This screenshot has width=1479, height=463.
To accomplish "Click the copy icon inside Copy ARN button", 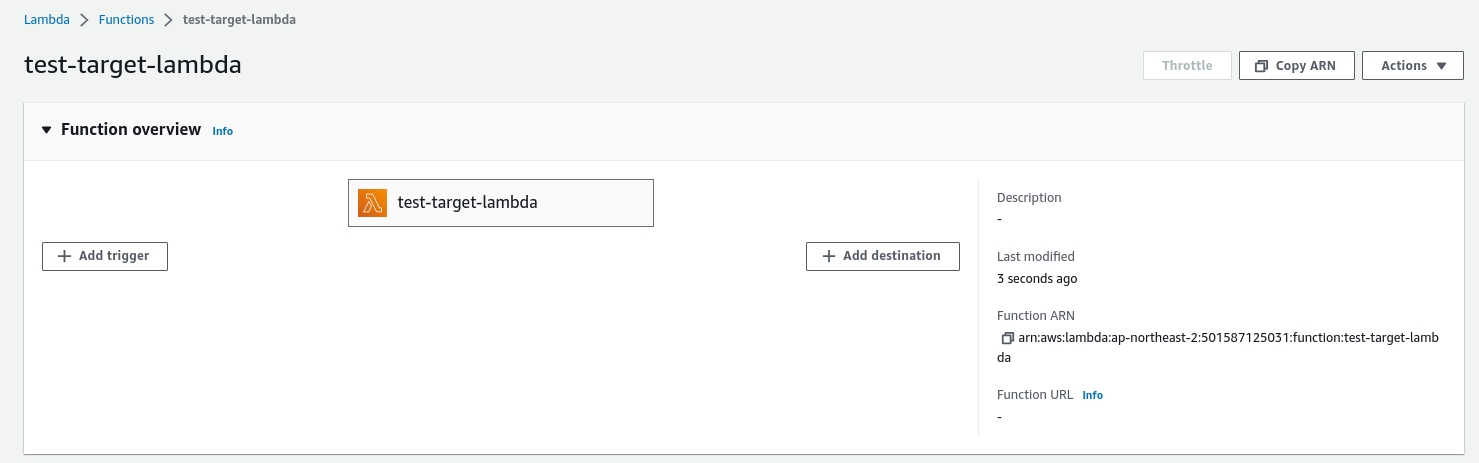I will (1262, 66).
